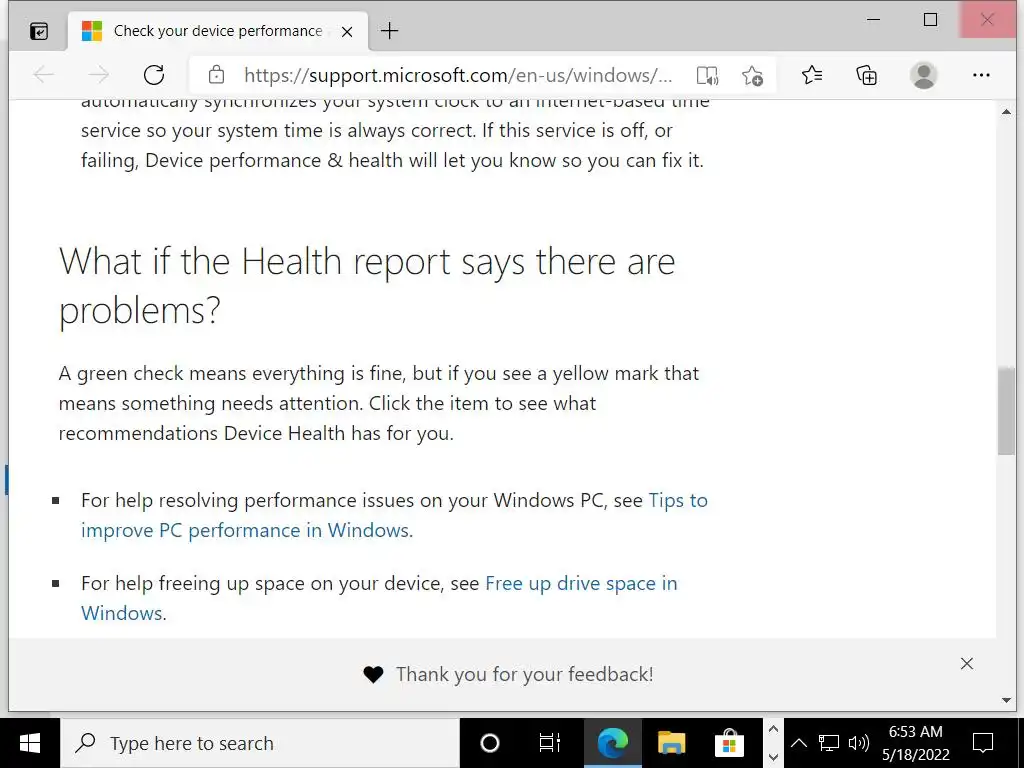Start Read aloud immersive reader
Viewport: 1024px width, 768px height.
click(x=707, y=76)
